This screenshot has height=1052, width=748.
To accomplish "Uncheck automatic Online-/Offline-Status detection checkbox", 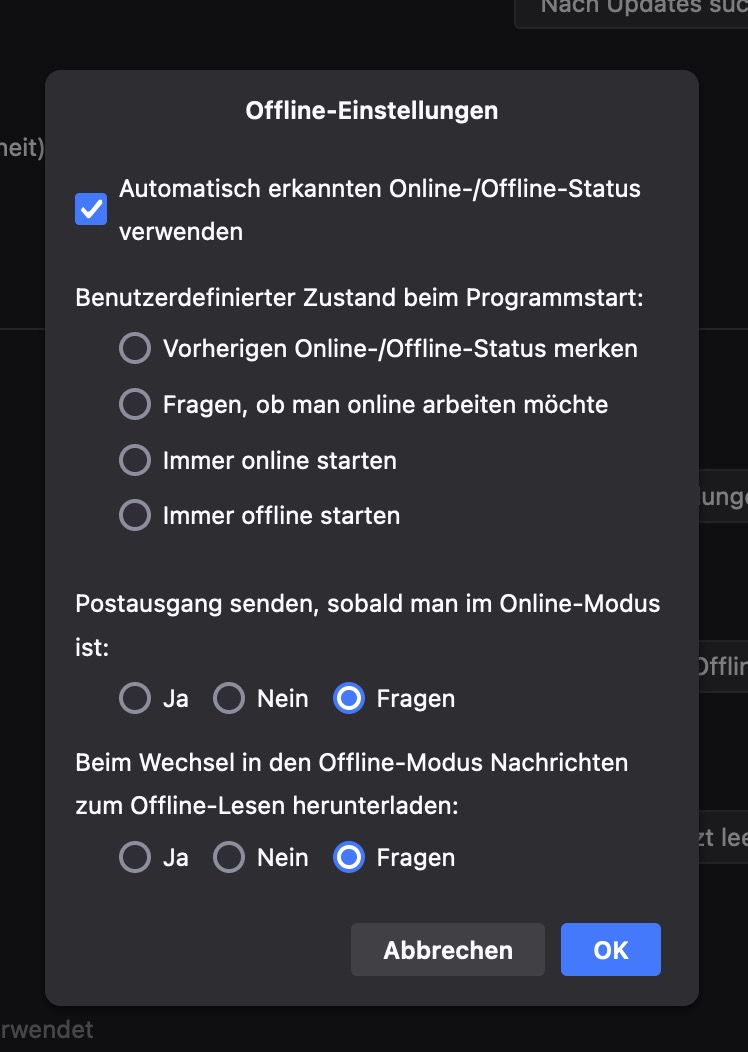I will coord(91,209).
